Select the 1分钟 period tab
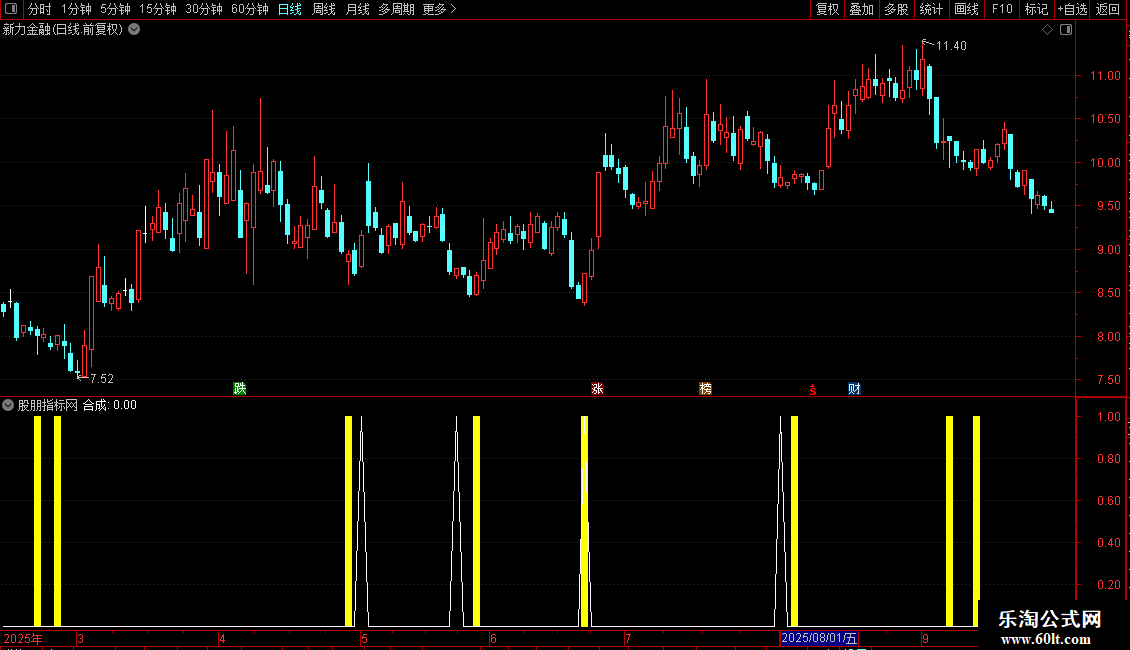Screen dimensions: 1130x650 76,9
